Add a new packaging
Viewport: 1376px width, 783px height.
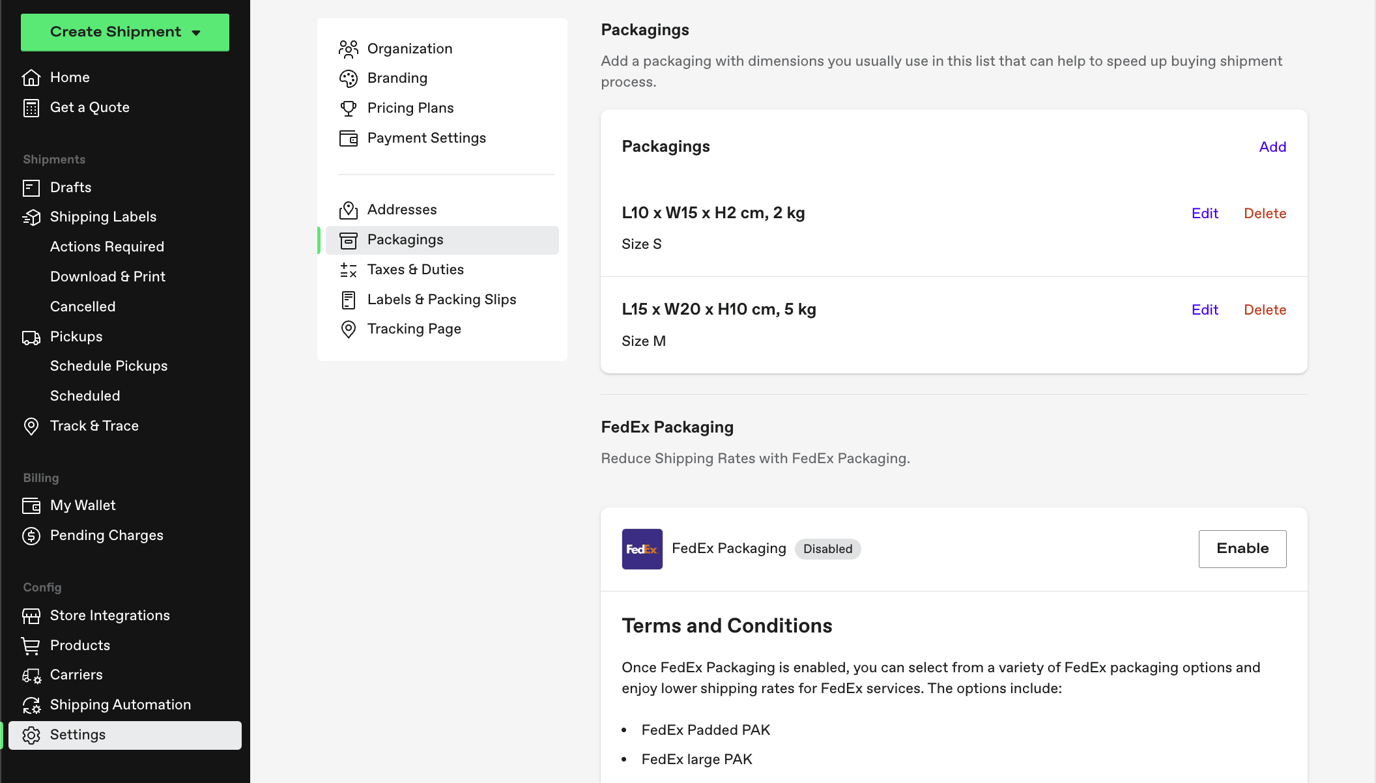click(x=1272, y=147)
